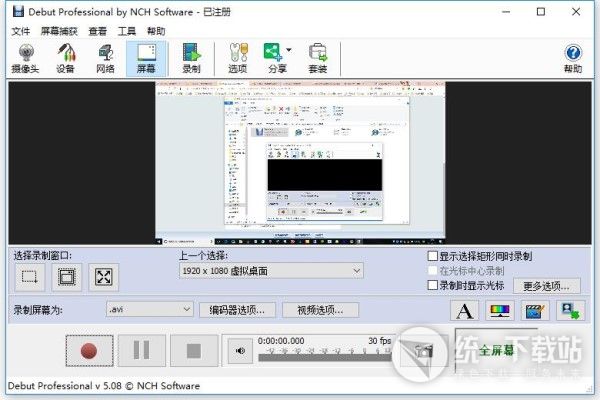Enable 显示选择矩形同时录制 checkbox
Screen dimensions: 600x400
click(x=432, y=256)
